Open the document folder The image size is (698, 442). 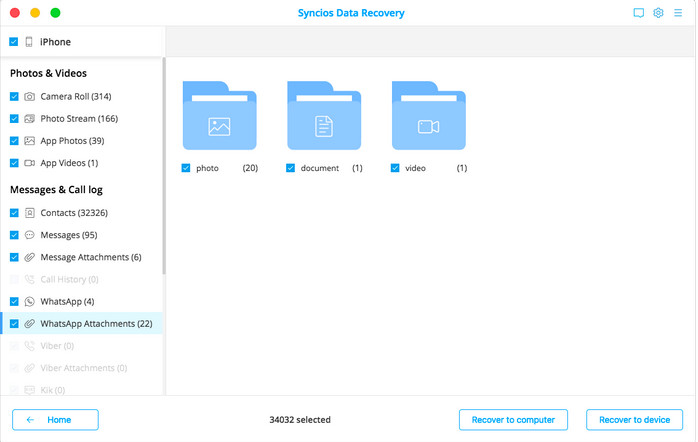pyautogui.click(x=324, y=116)
